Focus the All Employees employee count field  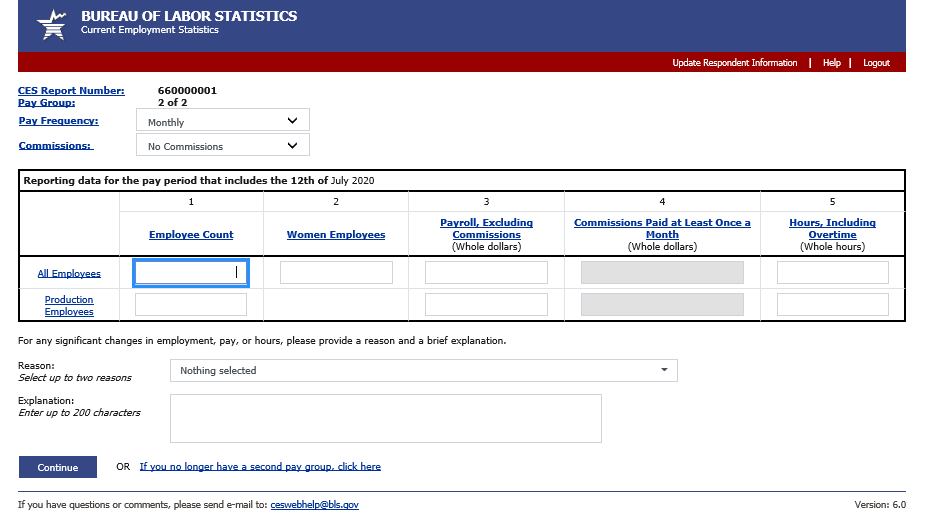[191, 272]
